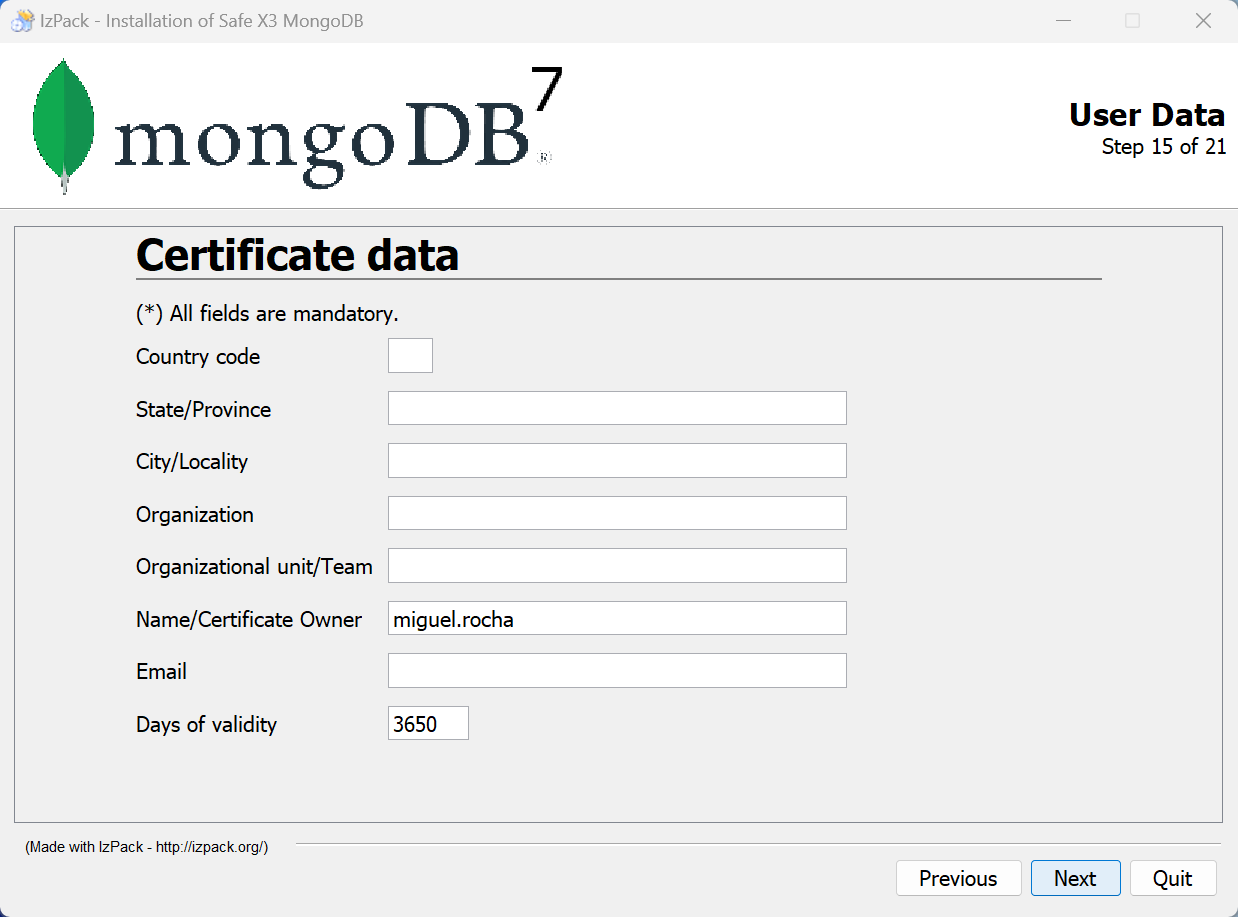Image resolution: width=1238 pixels, height=917 pixels.
Task: Go back with the Previous button
Action: coord(958,878)
